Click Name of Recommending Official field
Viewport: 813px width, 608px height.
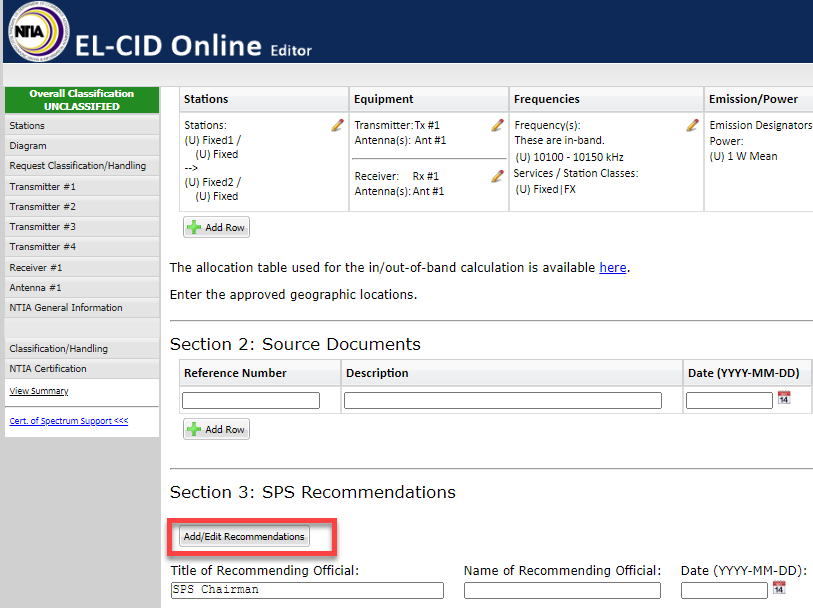coord(562,590)
